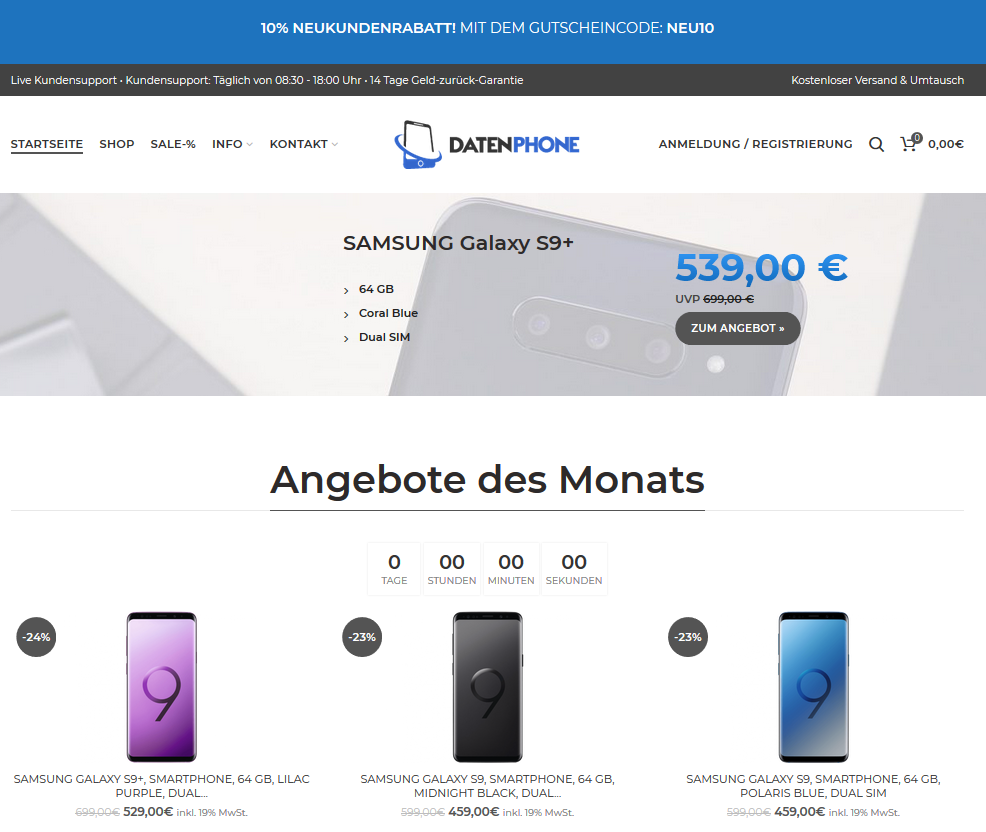Click the -23% badge on Polaris Blue phone
This screenshot has height=832, width=986.
(688, 637)
